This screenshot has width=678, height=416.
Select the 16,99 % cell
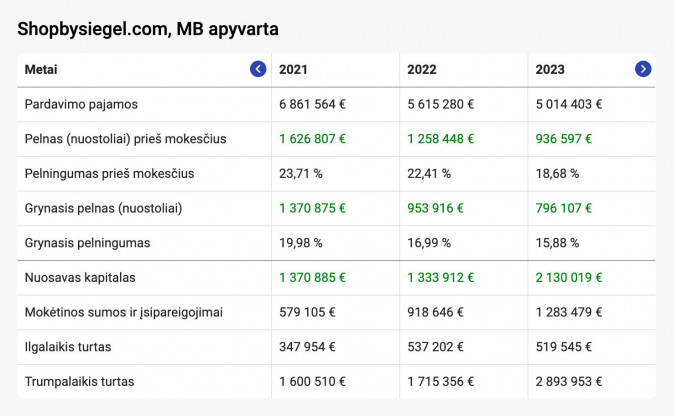tap(429, 243)
